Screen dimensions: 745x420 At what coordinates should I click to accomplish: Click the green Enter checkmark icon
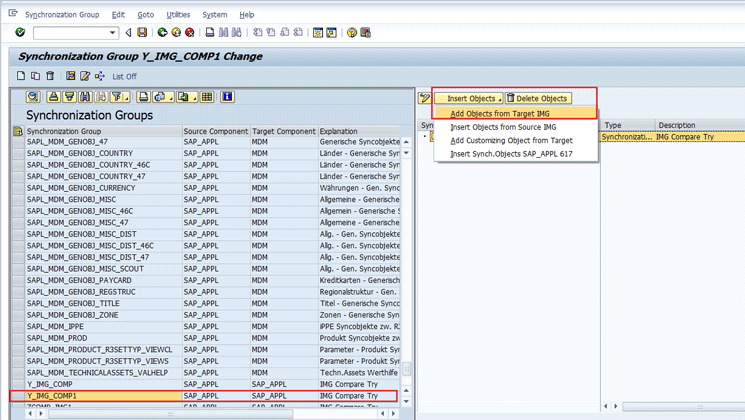20,33
